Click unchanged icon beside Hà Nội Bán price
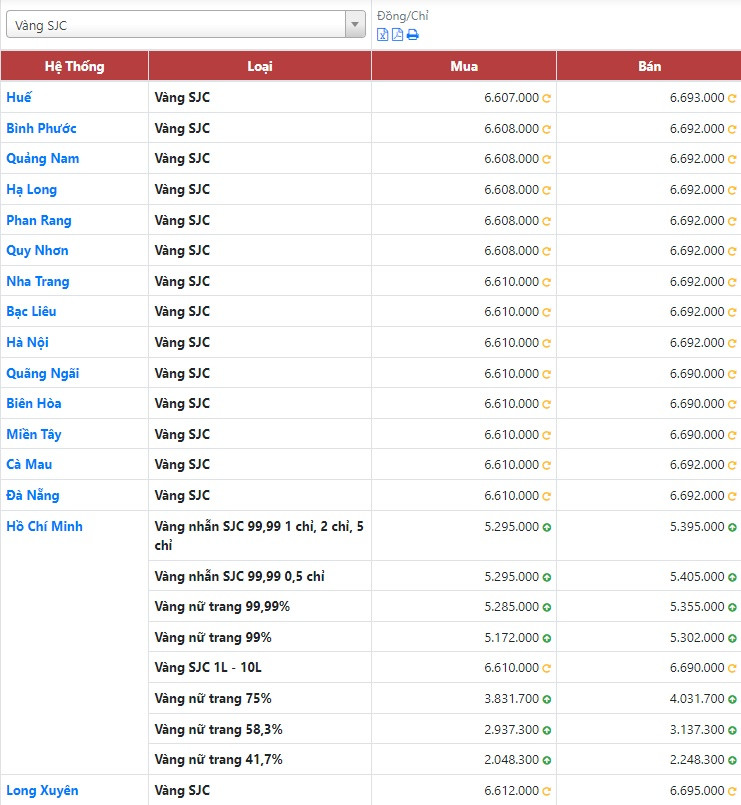Image resolution: width=741 pixels, height=805 pixels. (732, 343)
